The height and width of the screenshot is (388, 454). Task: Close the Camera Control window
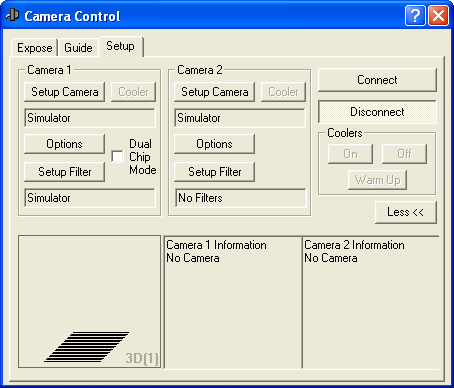[438, 15]
